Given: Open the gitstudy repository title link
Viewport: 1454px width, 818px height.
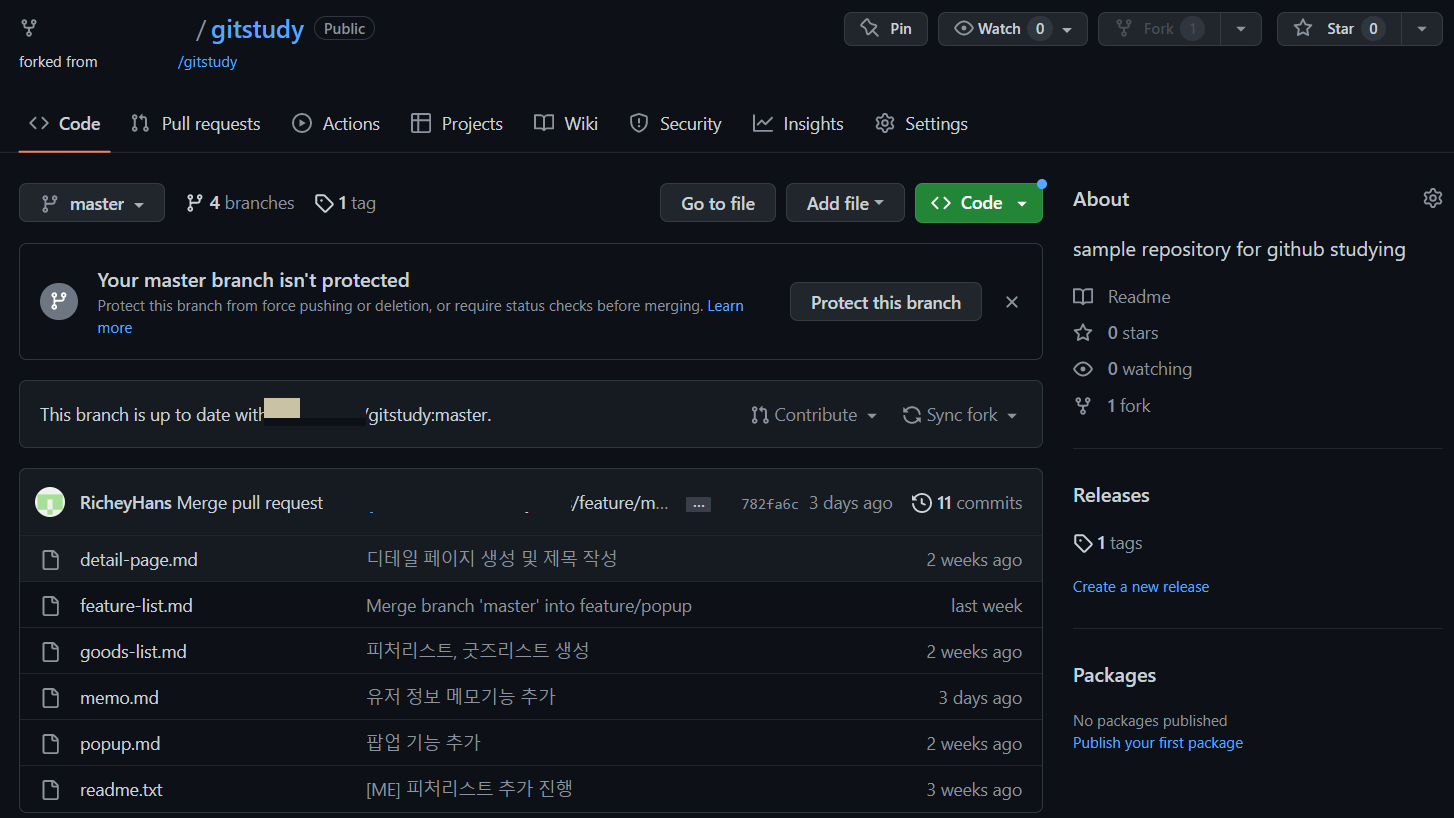Looking at the screenshot, I should coord(257,29).
